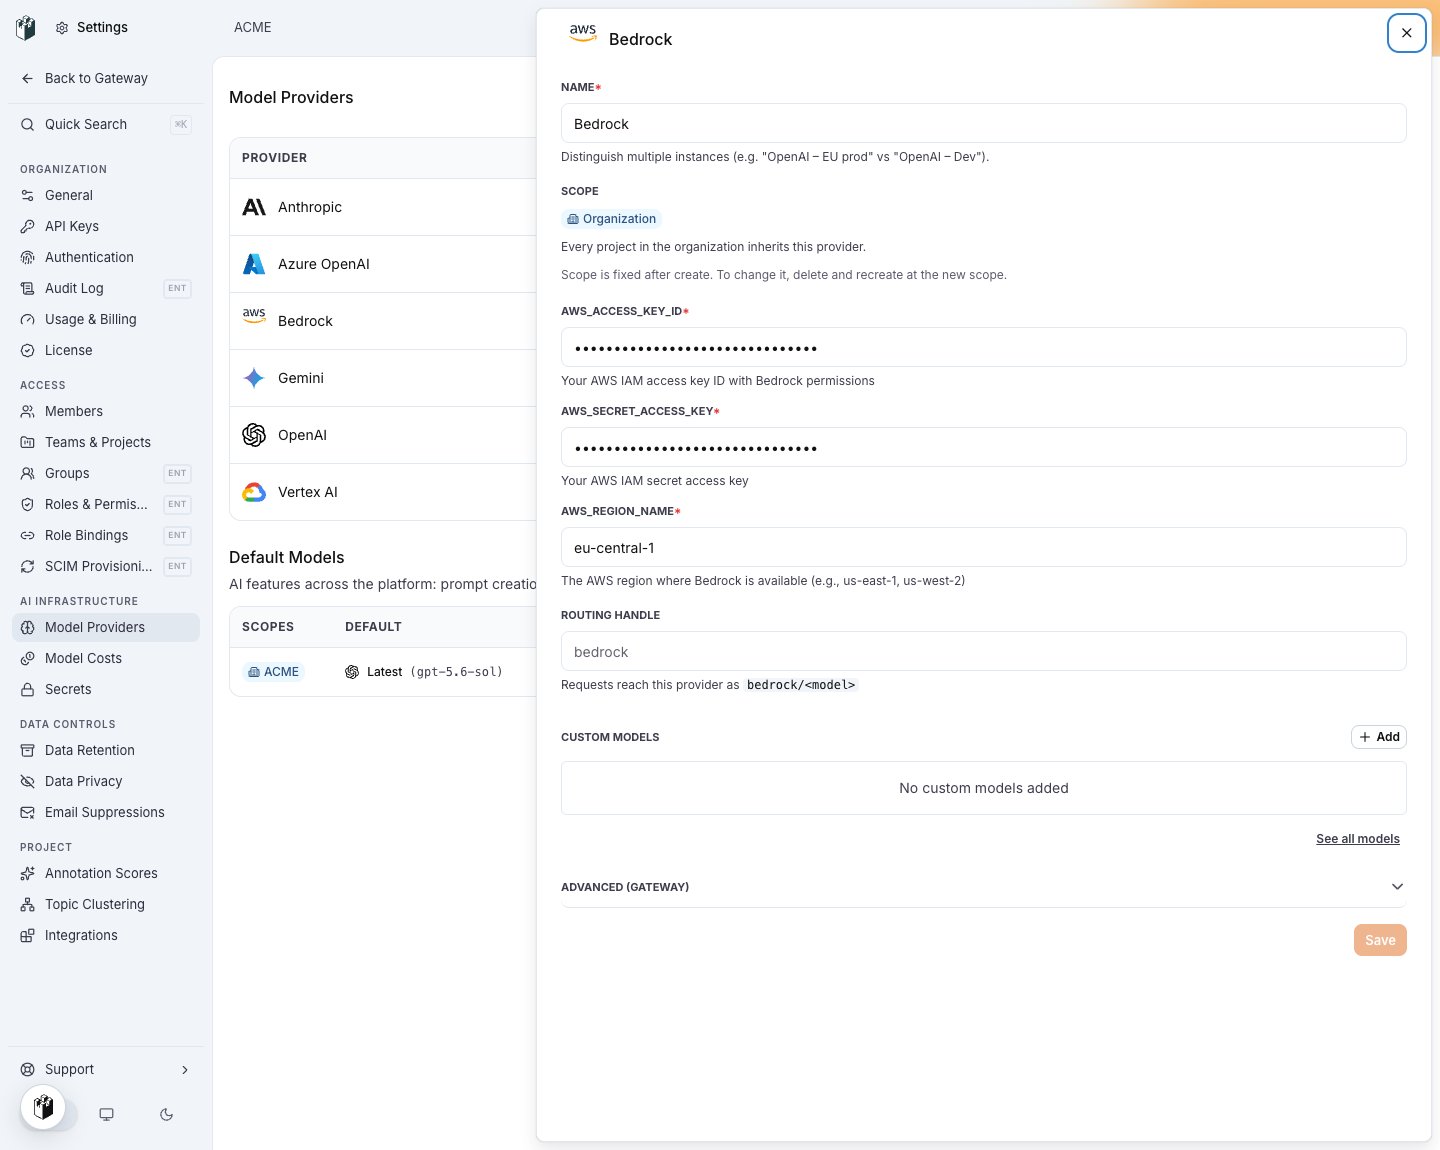Click the Audit Log icon
Screen dimensions: 1440x1150
tap(28, 289)
